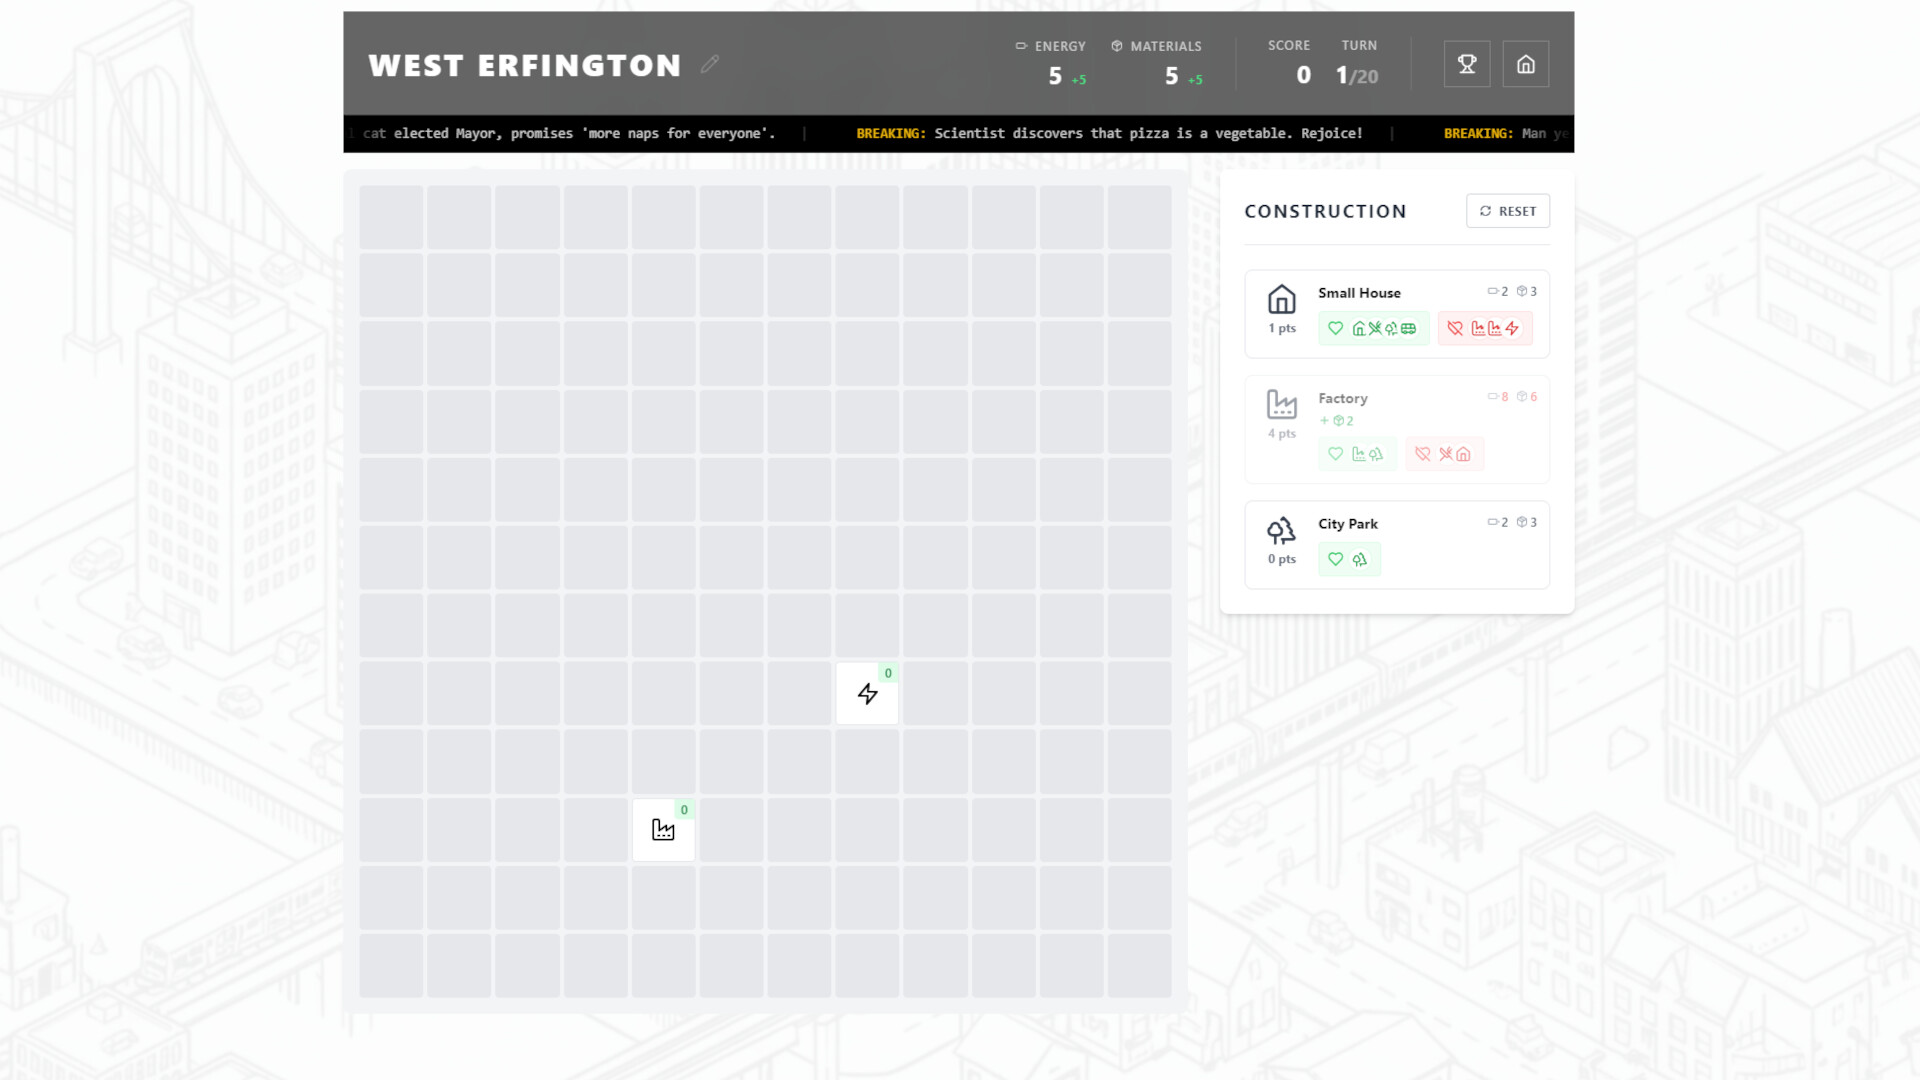Viewport: 1920px width, 1080px height.
Task: Click the heart synergy icon on Small House card
Action: pyautogui.click(x=1333, y=328)
